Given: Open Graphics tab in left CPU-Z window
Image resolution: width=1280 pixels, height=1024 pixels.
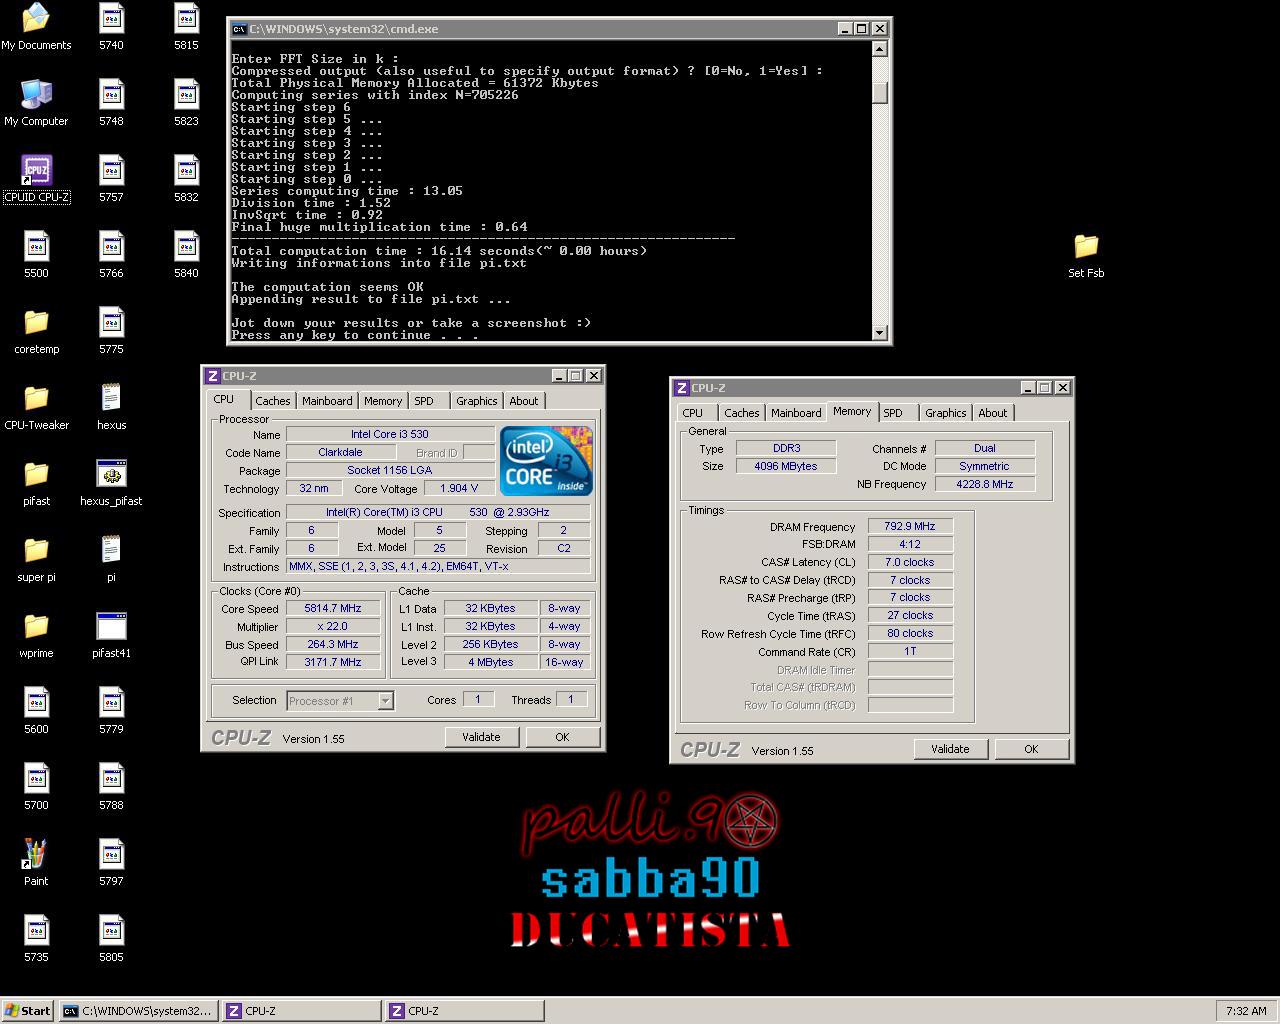Looking at the screenshot, I should pos(477,401).
